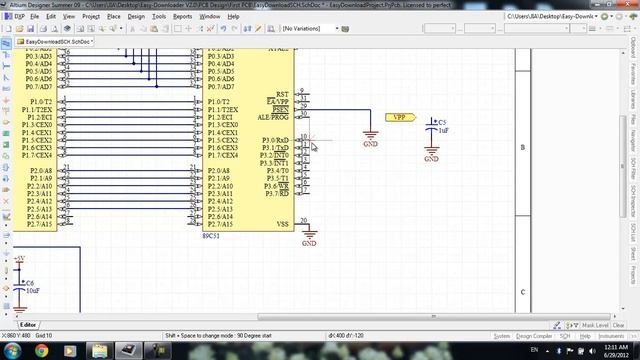Click the Mask Level button
This screenshot has width=640, height=360.
click(595, 325)
